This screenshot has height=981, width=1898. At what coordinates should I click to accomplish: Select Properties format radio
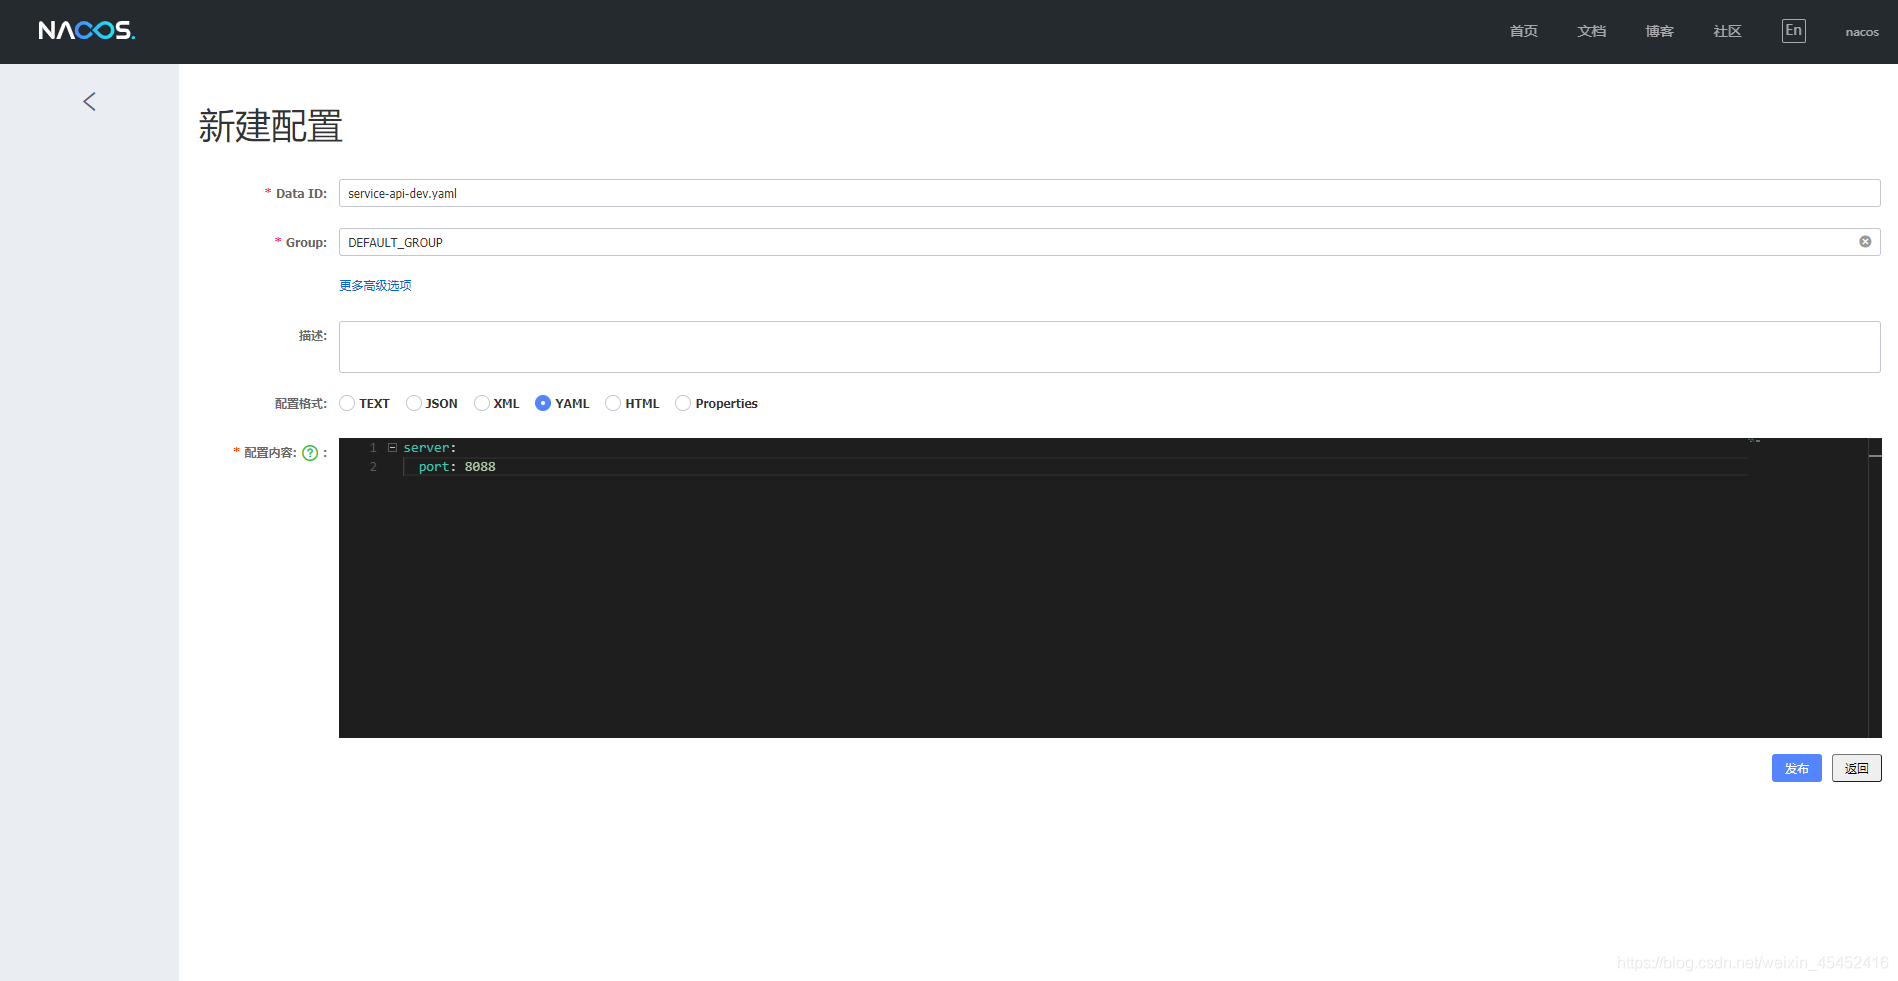[x=683, y=403]
